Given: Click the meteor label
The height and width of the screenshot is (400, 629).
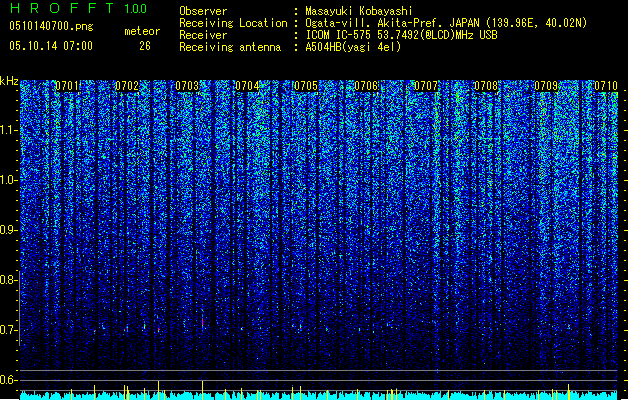Looking at the screenshot, I should [x=142, y=31].
